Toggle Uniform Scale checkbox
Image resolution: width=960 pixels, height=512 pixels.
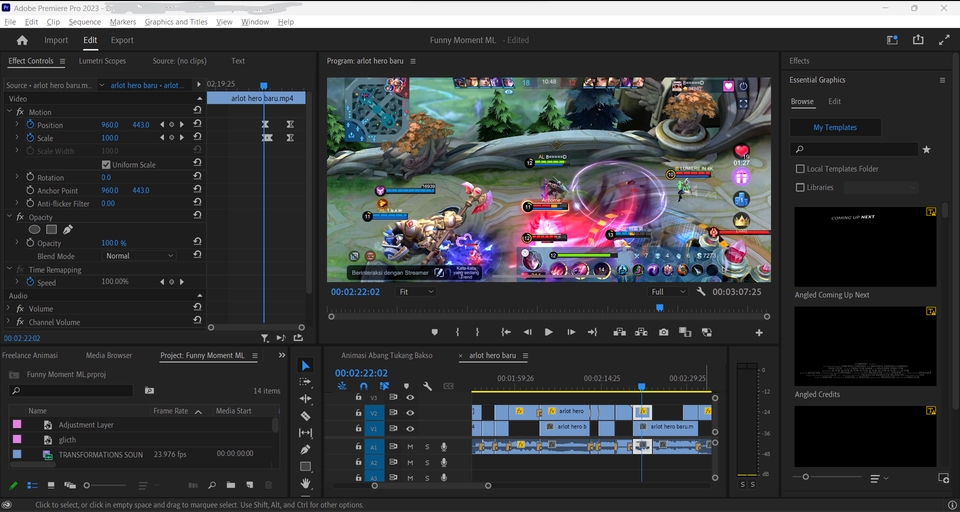click(x=106, y=165)
